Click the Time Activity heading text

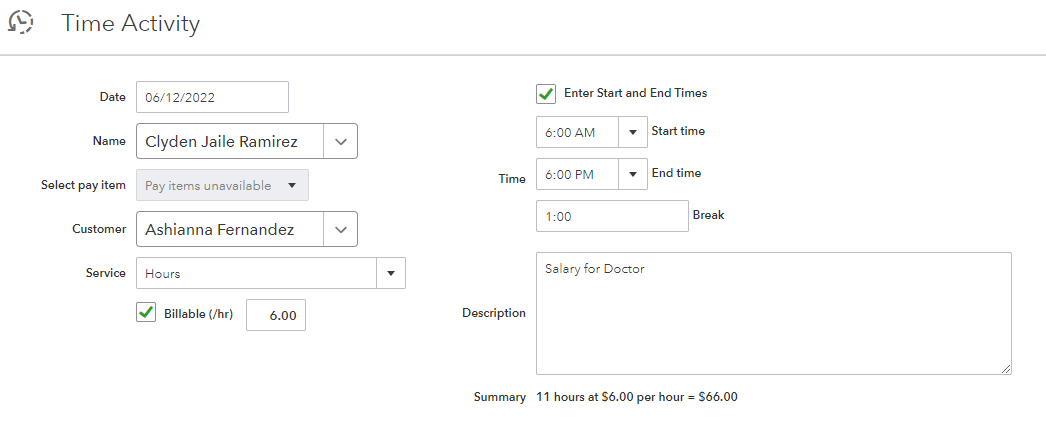tap(131, 23)
